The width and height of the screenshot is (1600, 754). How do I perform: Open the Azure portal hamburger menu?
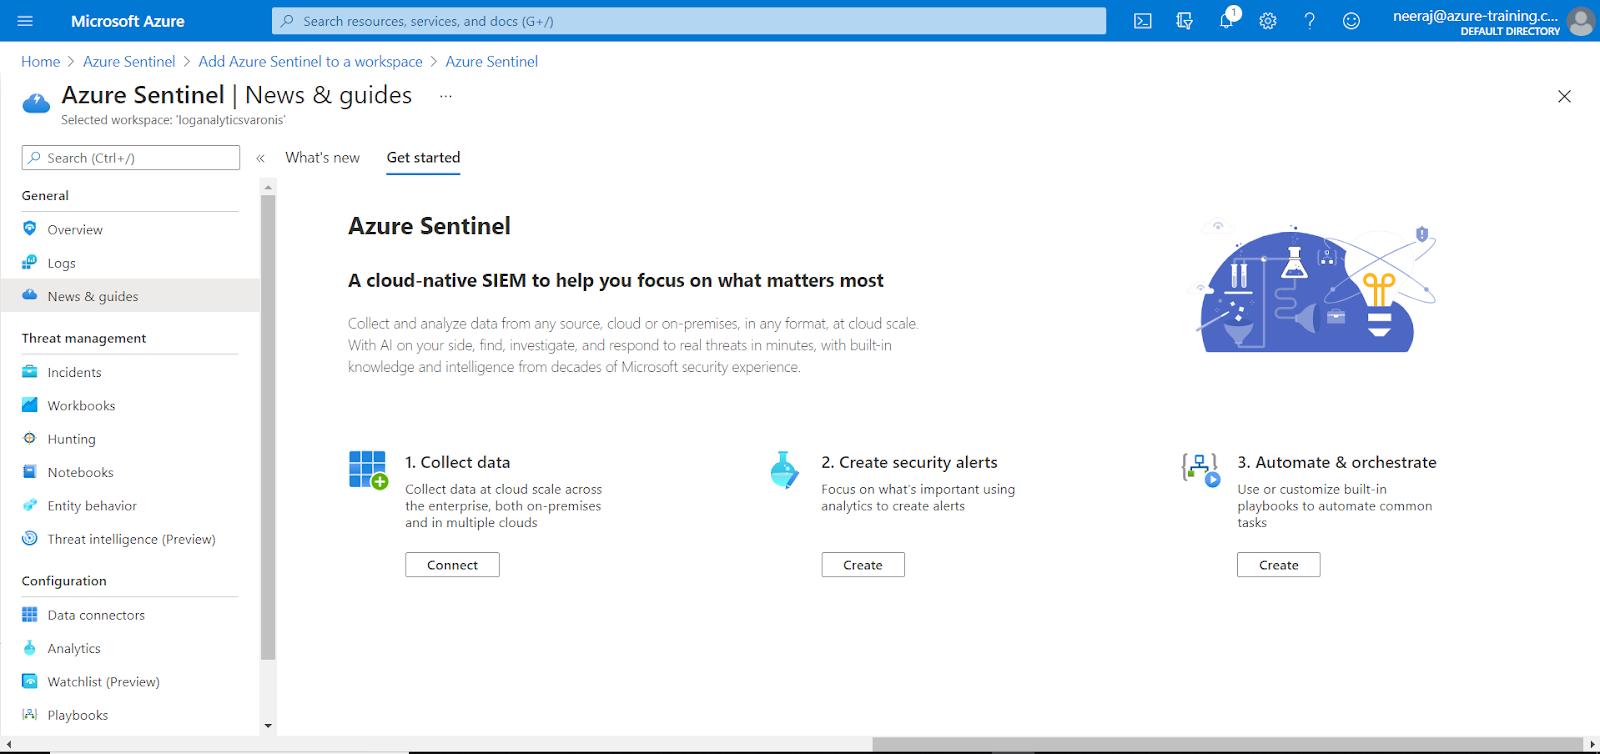tap(25, 21)
